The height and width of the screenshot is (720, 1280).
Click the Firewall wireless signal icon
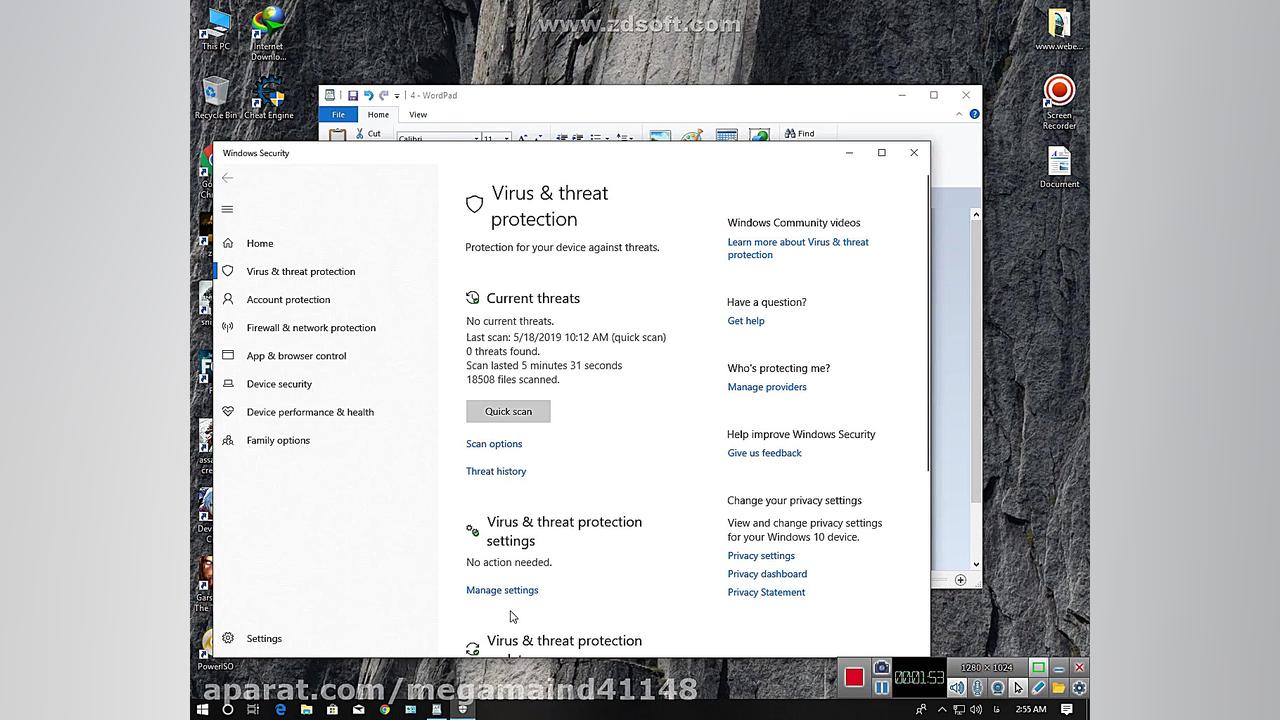click(228, 327)
